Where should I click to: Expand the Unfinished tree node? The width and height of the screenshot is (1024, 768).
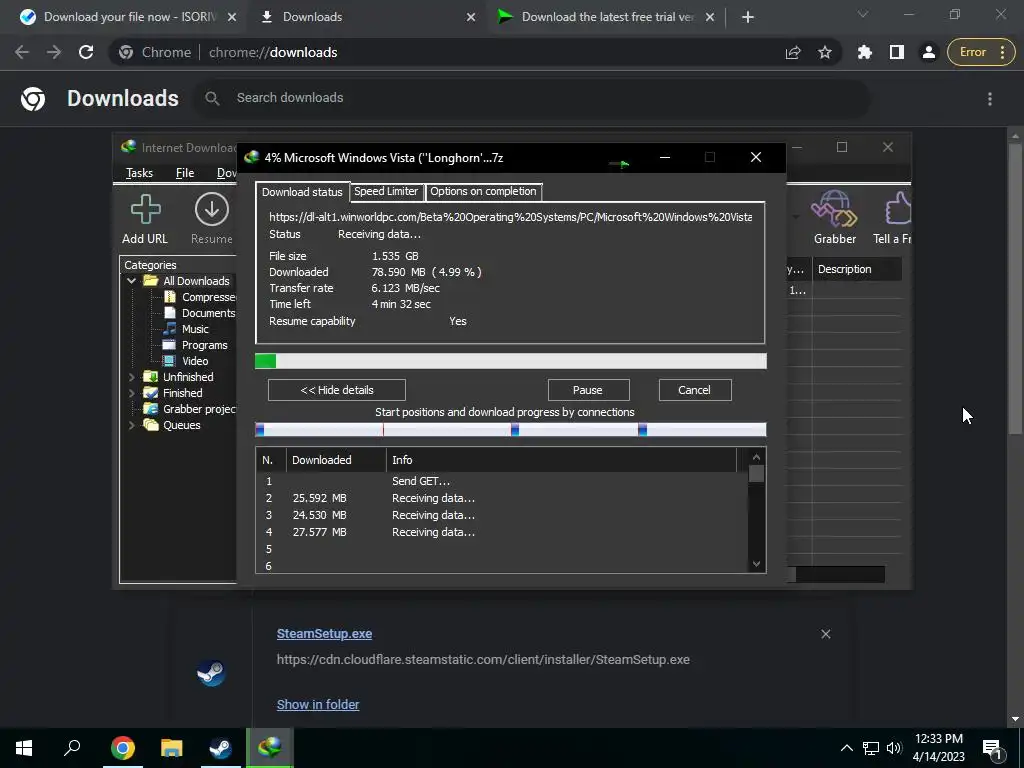pos(131,377)
